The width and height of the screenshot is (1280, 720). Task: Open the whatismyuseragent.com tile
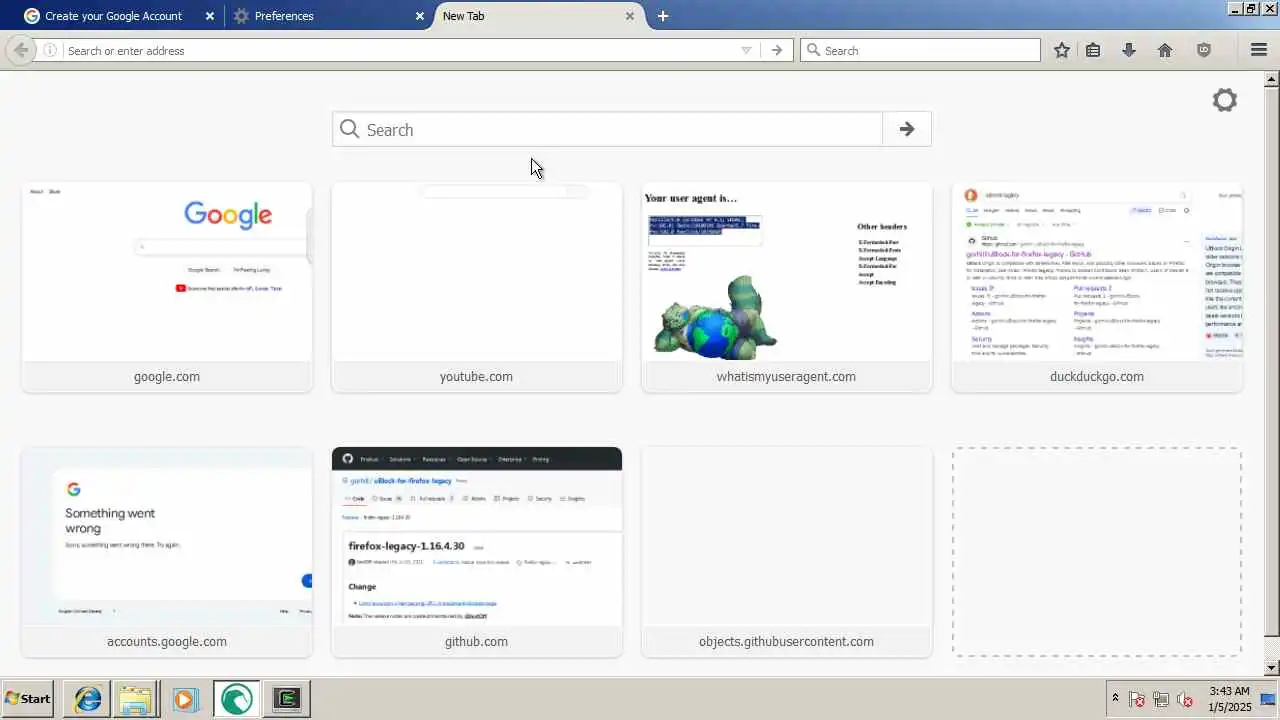point(787,287)
